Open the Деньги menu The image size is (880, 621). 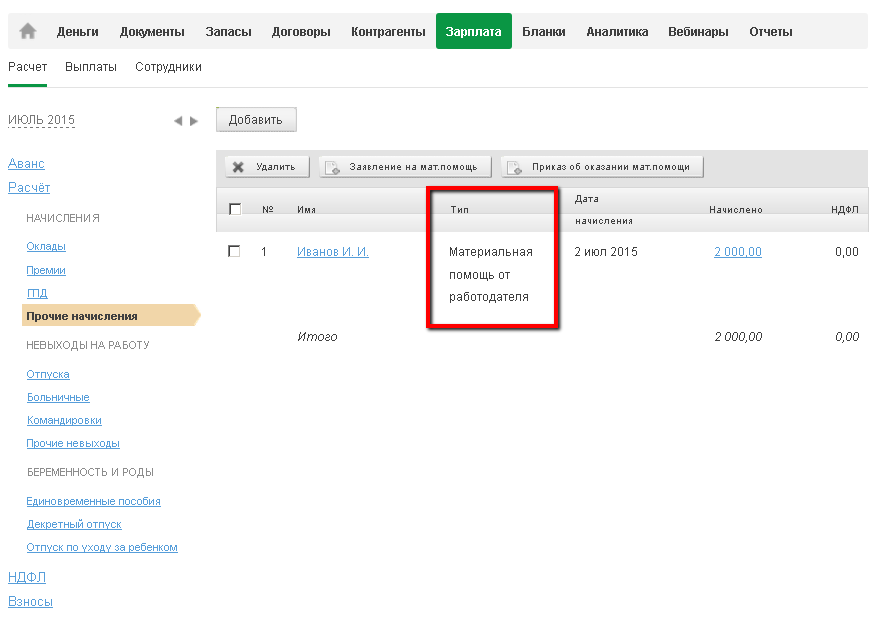[77, 32]
